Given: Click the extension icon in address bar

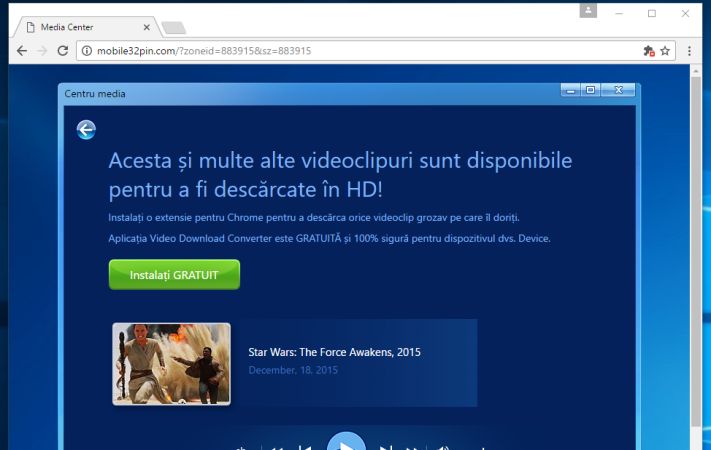Looking at the screenshot, I should point(649,51).
